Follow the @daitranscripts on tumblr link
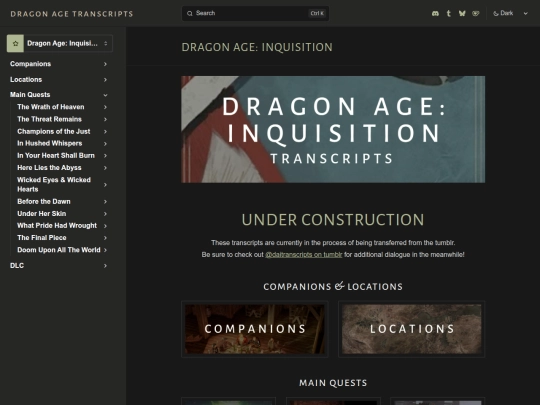Image resolution: width=540 pixels, height=405 pixels. click(x=303, y=255)
